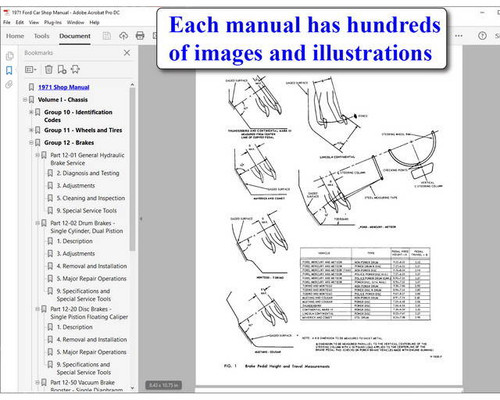Screen dimensions: 500x400
Task: Click the bookmarks scrollbar down arrow
Action: coord(132,388)
